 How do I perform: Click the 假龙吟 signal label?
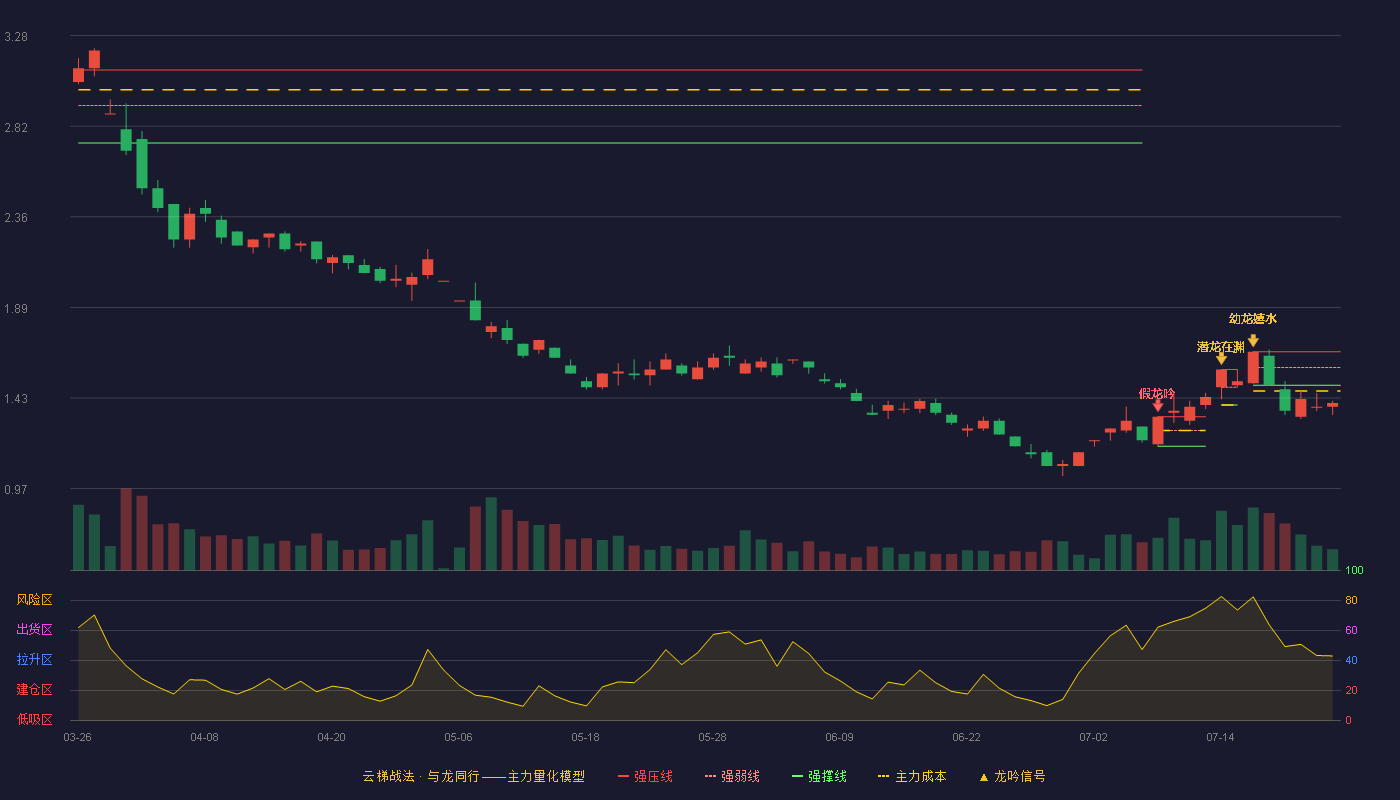pos(1157,393)
